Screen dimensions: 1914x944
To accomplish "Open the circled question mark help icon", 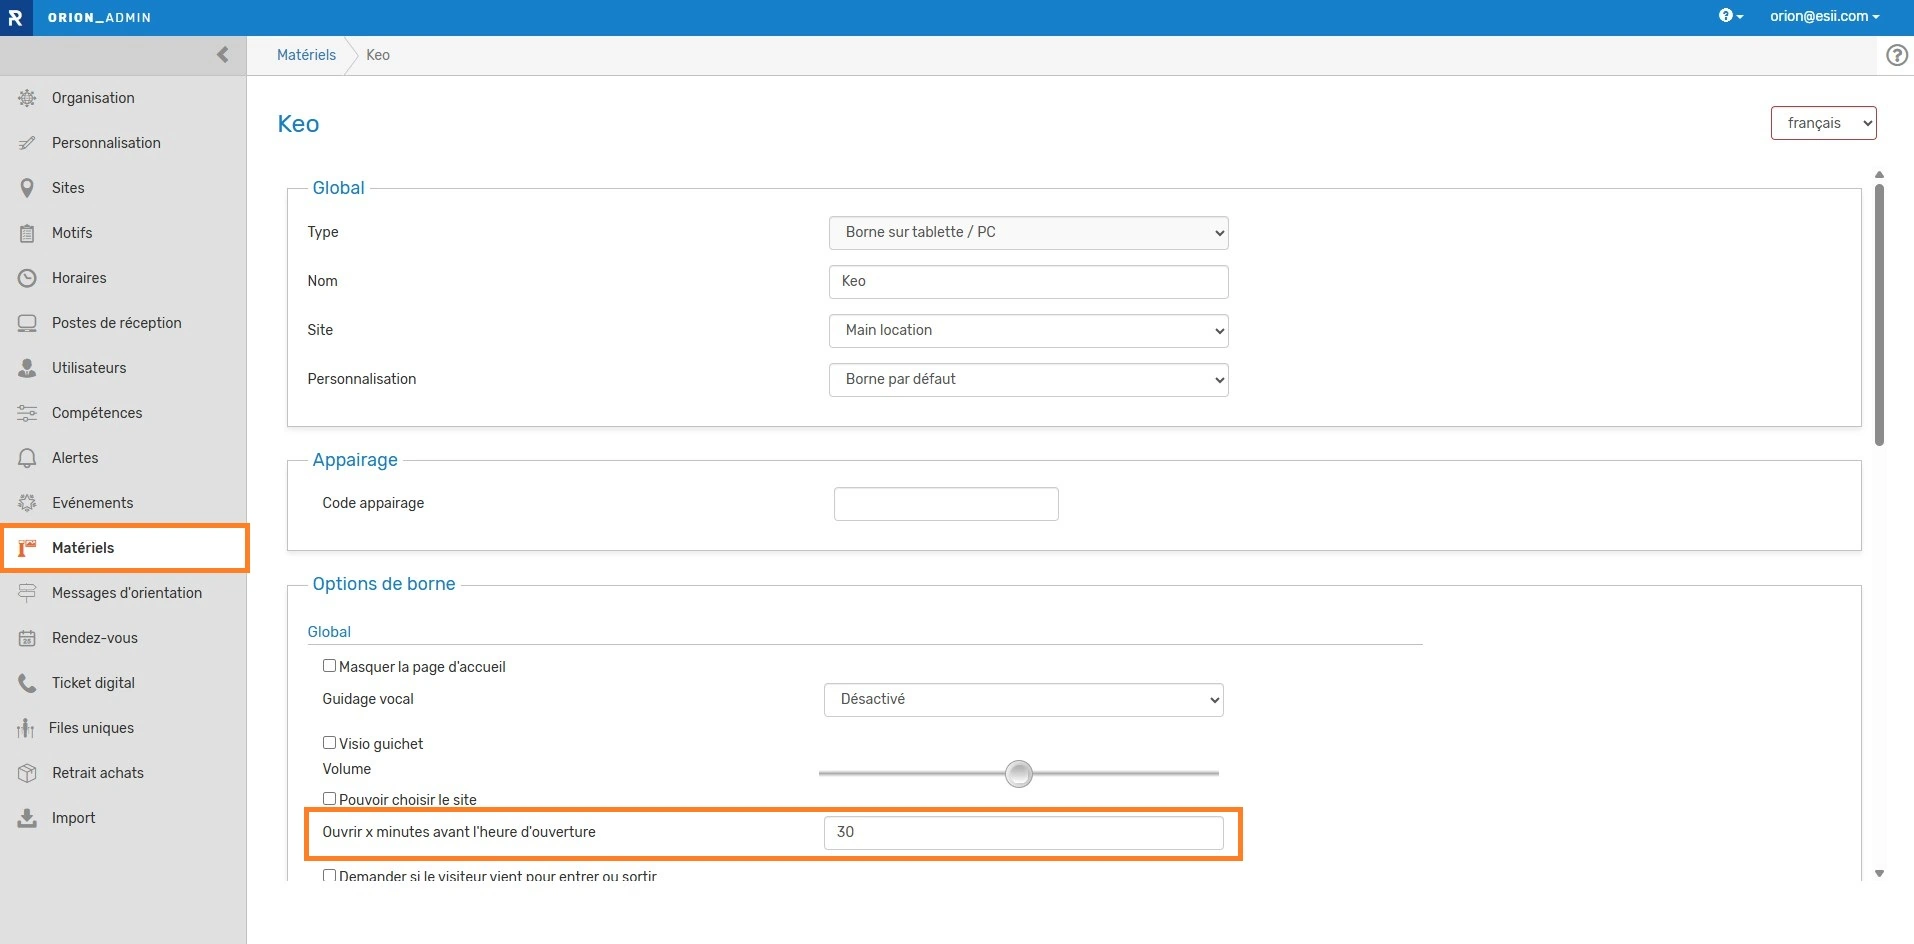I will tap(1896, 55).
